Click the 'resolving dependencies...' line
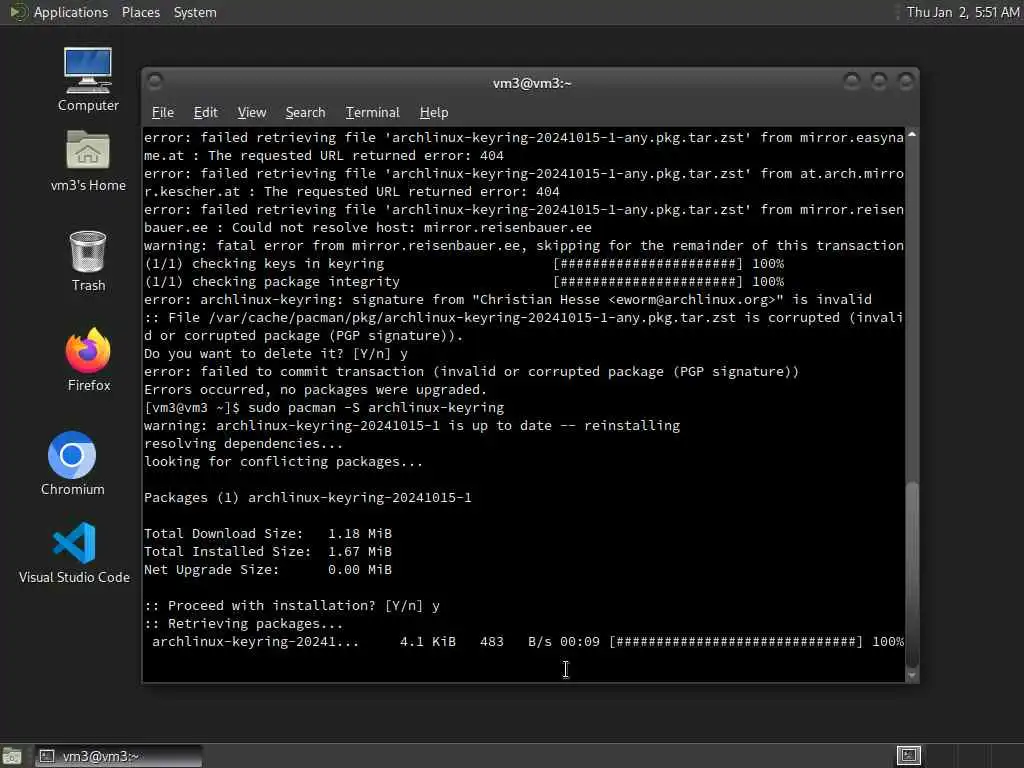The image size is (1024, 768). pos(244,443)
